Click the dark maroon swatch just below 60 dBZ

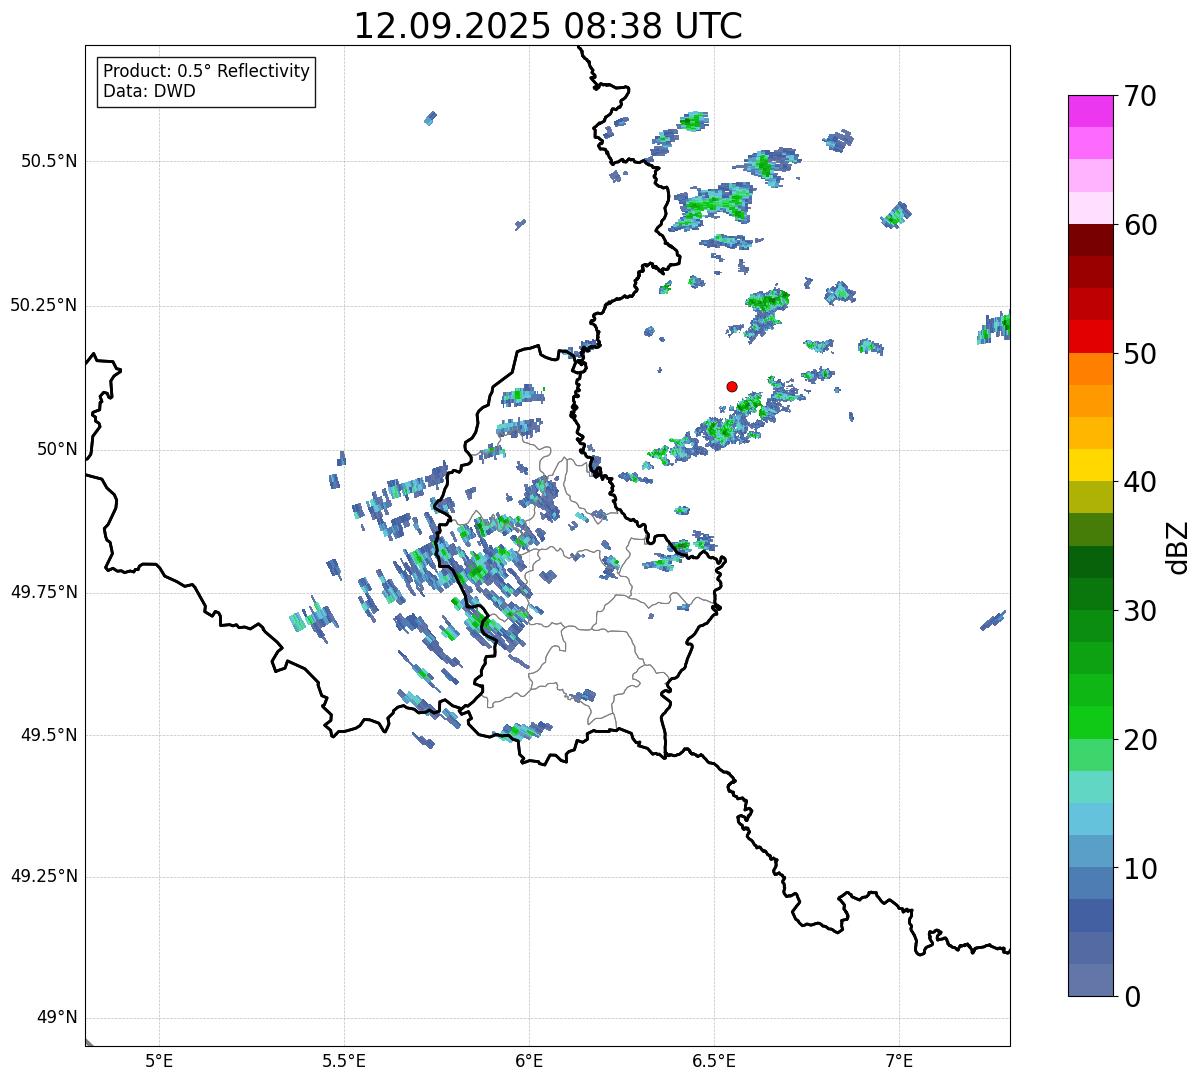tap(1089, 240)
